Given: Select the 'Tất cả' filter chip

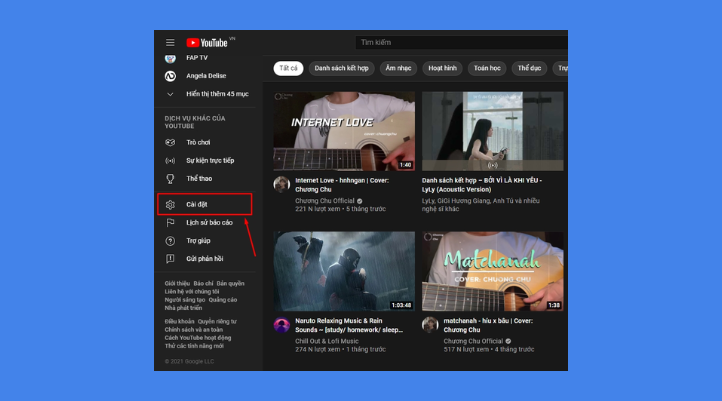Looking at the screenshot, I should click(288, 68).
